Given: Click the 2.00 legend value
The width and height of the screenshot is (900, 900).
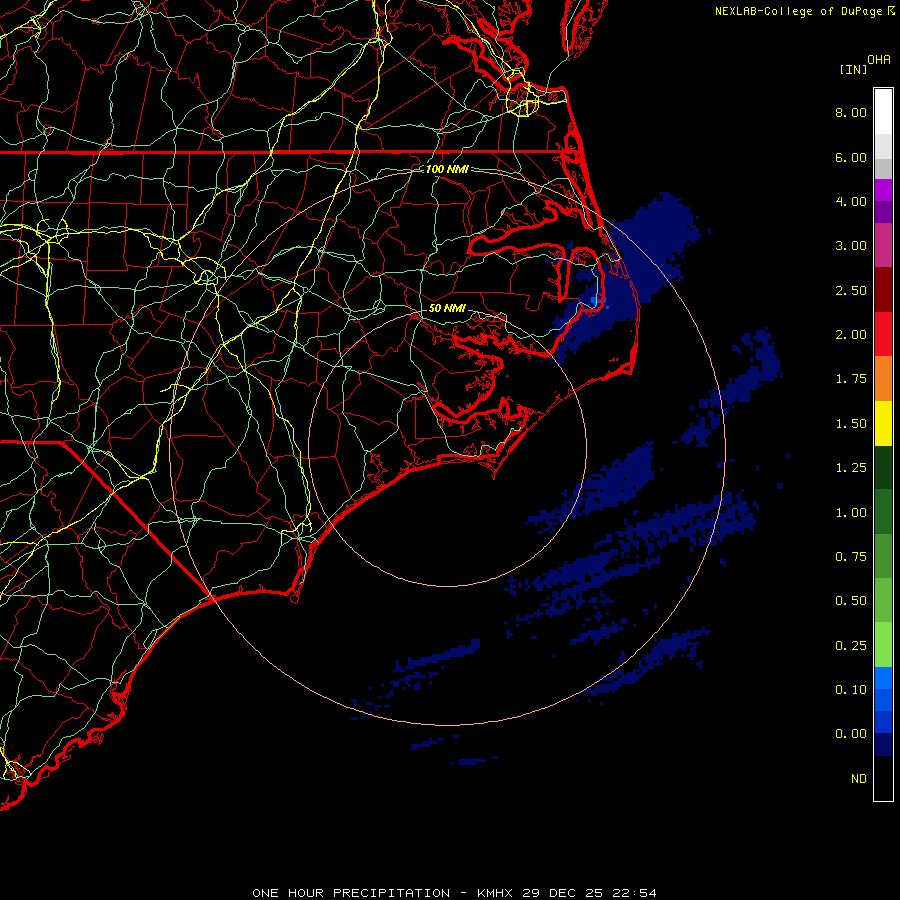Looking at the screenshot, I should 851,335.
